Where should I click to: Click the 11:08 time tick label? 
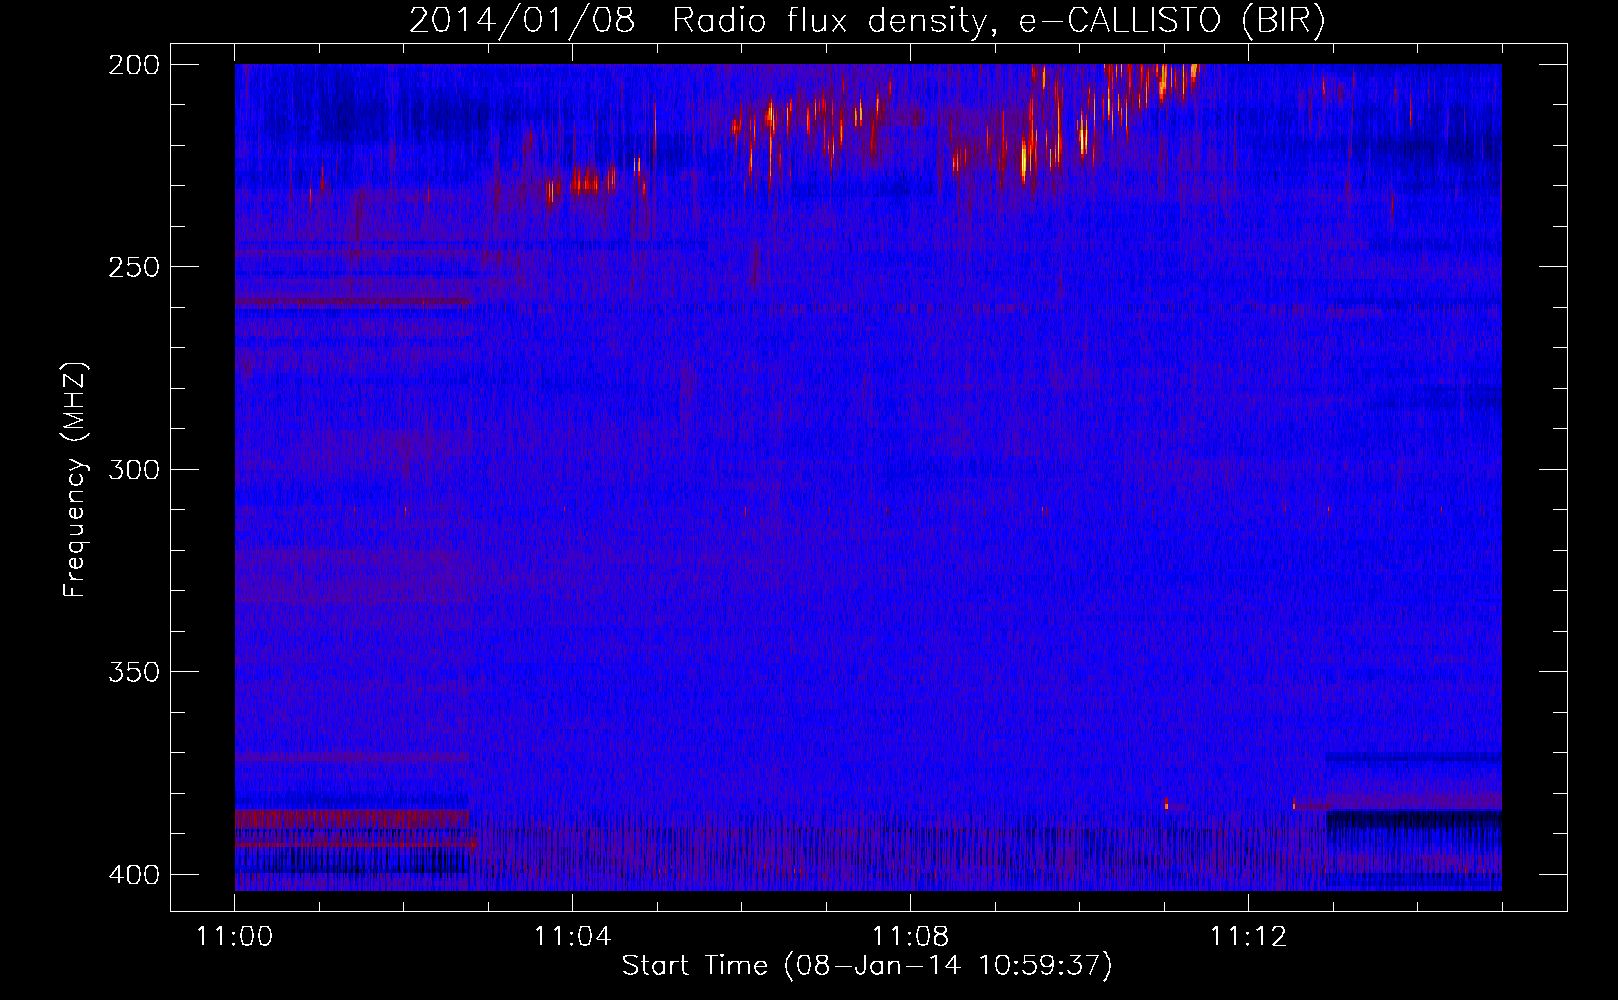910,936
